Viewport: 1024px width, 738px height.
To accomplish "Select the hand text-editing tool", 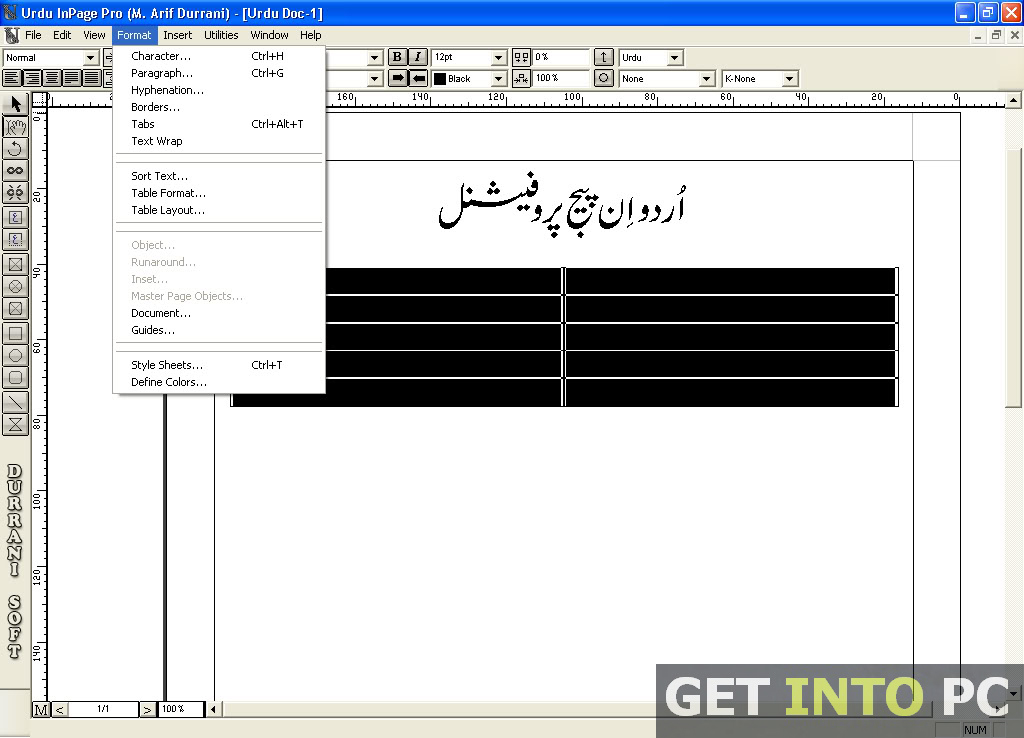I will tap(16, 127).
